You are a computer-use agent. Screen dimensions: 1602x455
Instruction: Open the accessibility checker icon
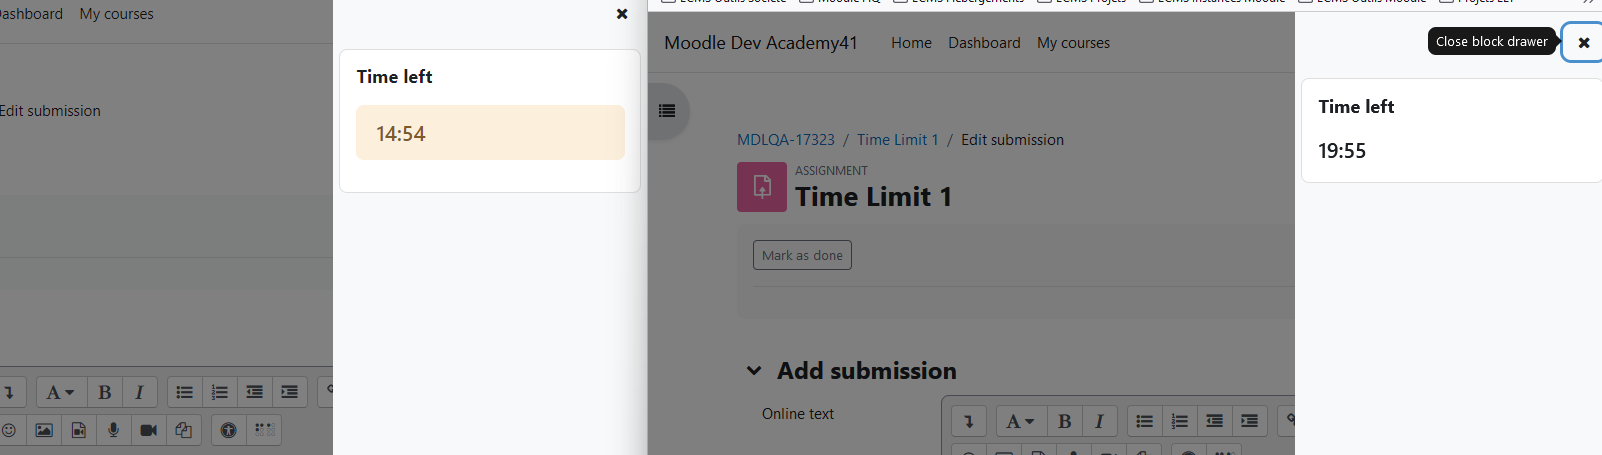(x=228, y=430)
